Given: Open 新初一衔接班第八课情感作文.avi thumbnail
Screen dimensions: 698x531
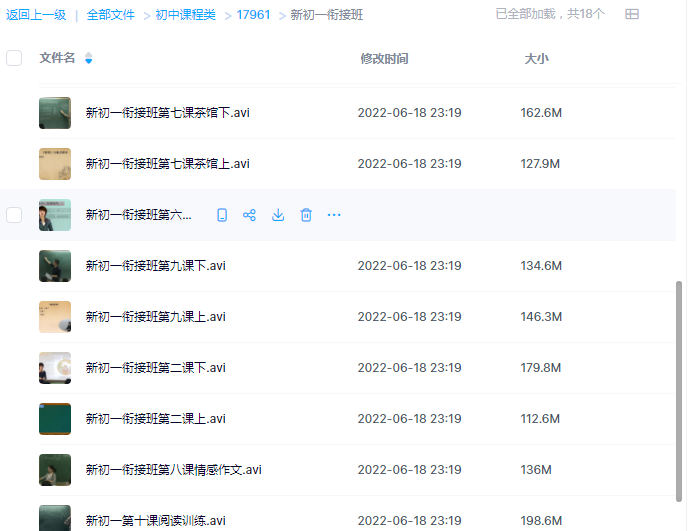Looking at the screenshot, I should coord(54,470).
